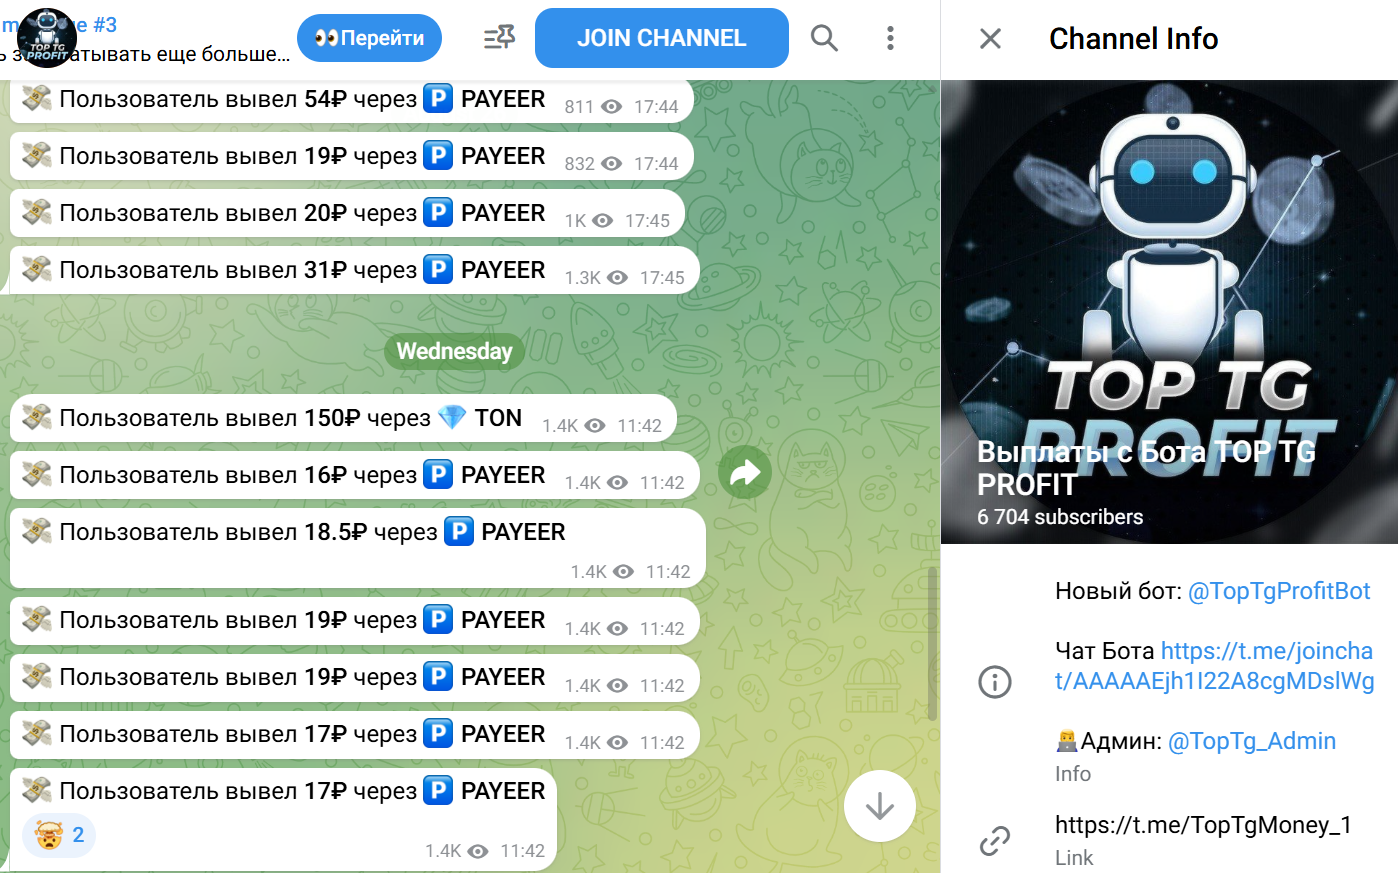Click the PAYEER icon in the 54₽ message
The image size is (1398, 873).
tap(438, 99)
